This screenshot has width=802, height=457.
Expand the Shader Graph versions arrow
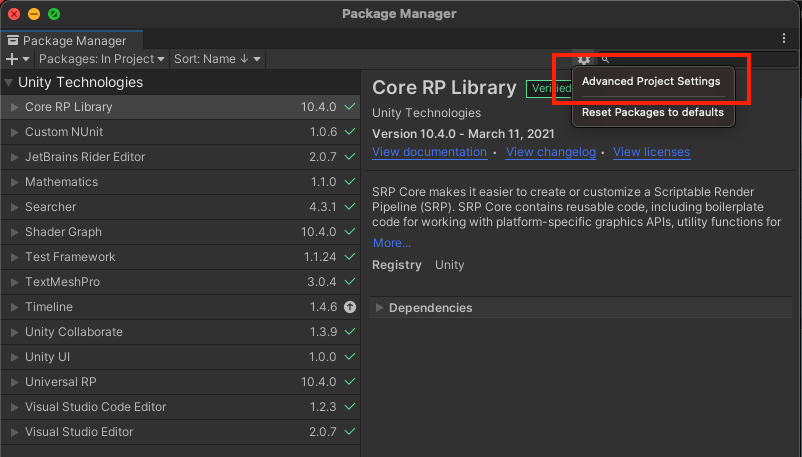tap(14, 232)
